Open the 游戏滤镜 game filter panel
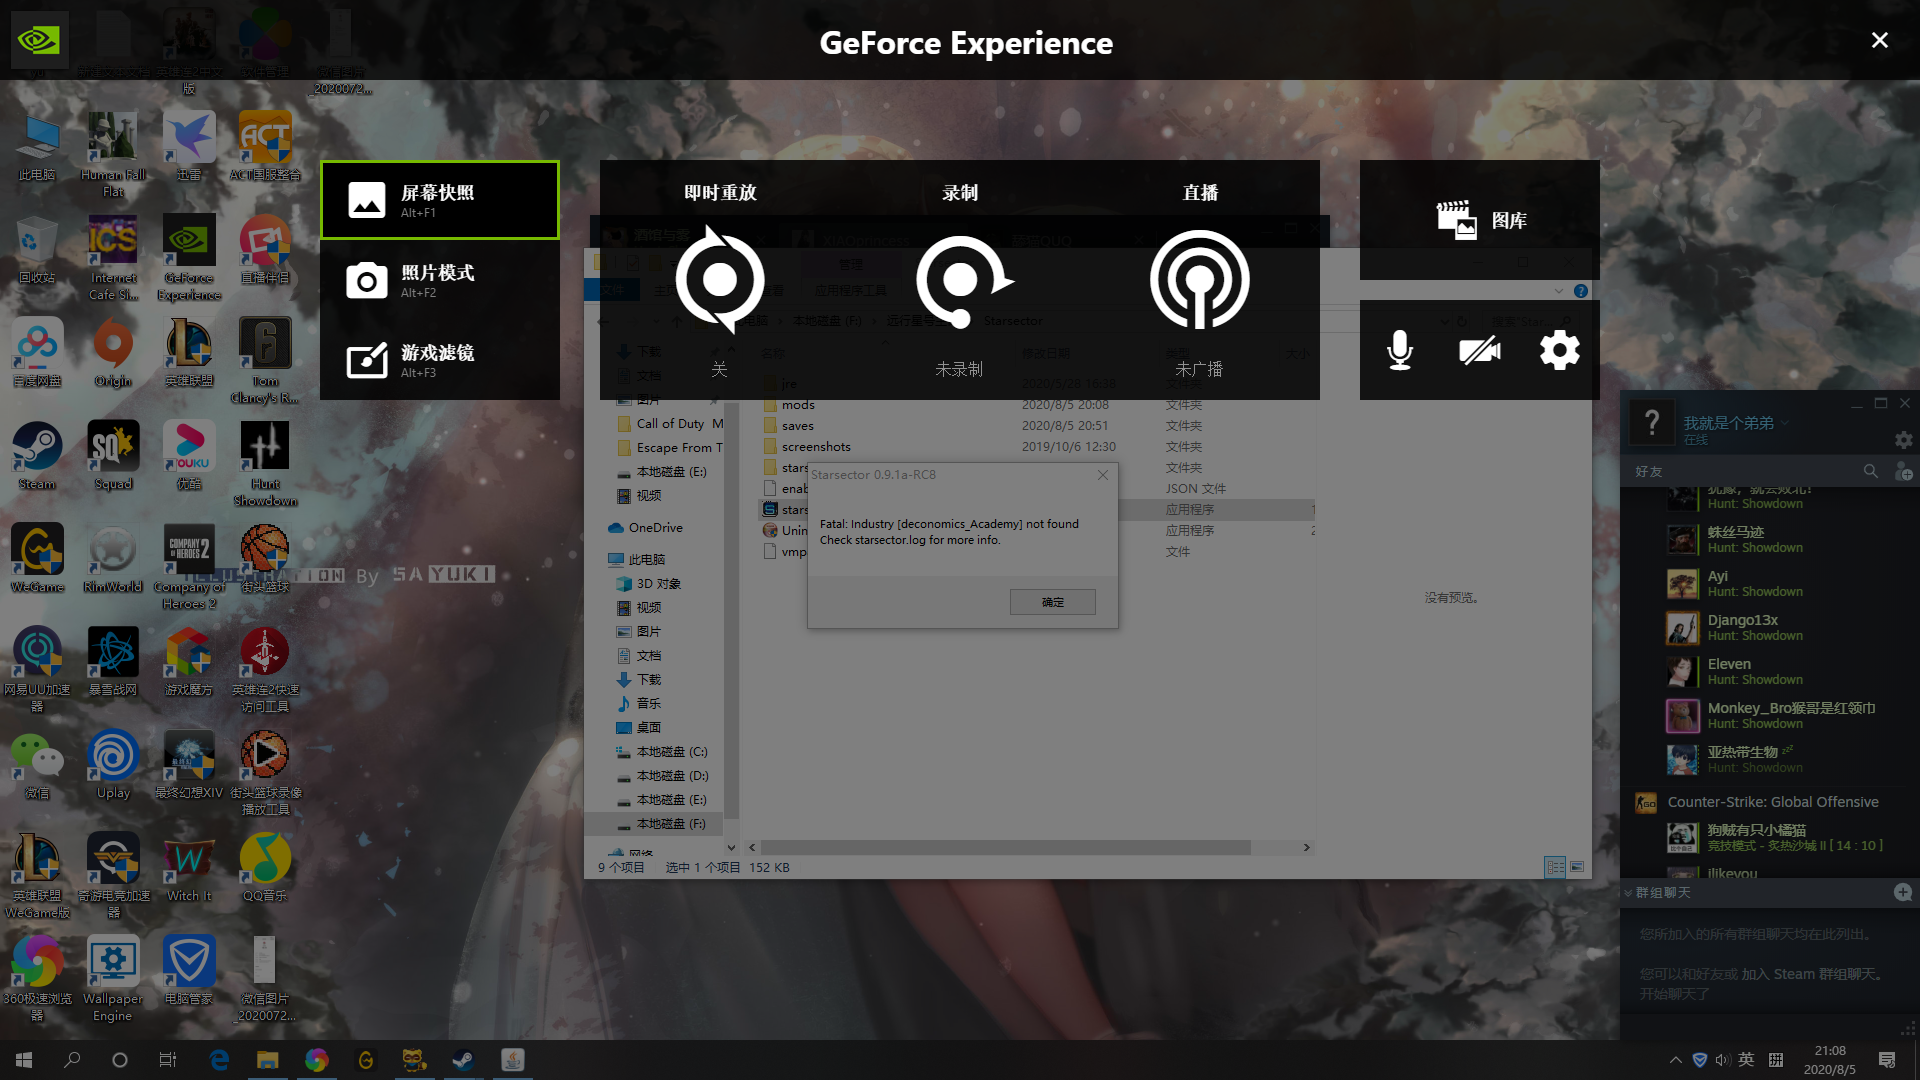Screen dimensions: 1920x1080 click(439, 360)
